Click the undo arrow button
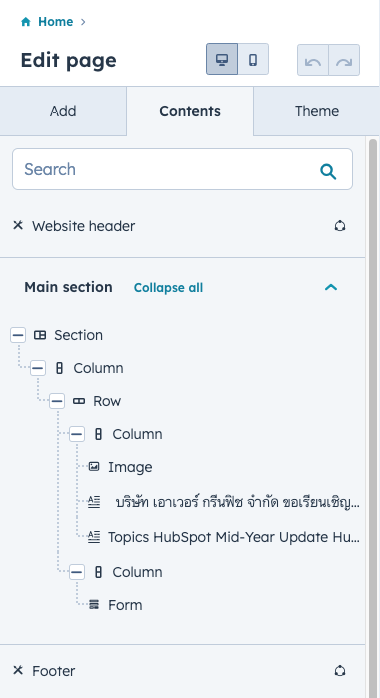The width and height of the screenshot is (380, 698). pos(313,60)
